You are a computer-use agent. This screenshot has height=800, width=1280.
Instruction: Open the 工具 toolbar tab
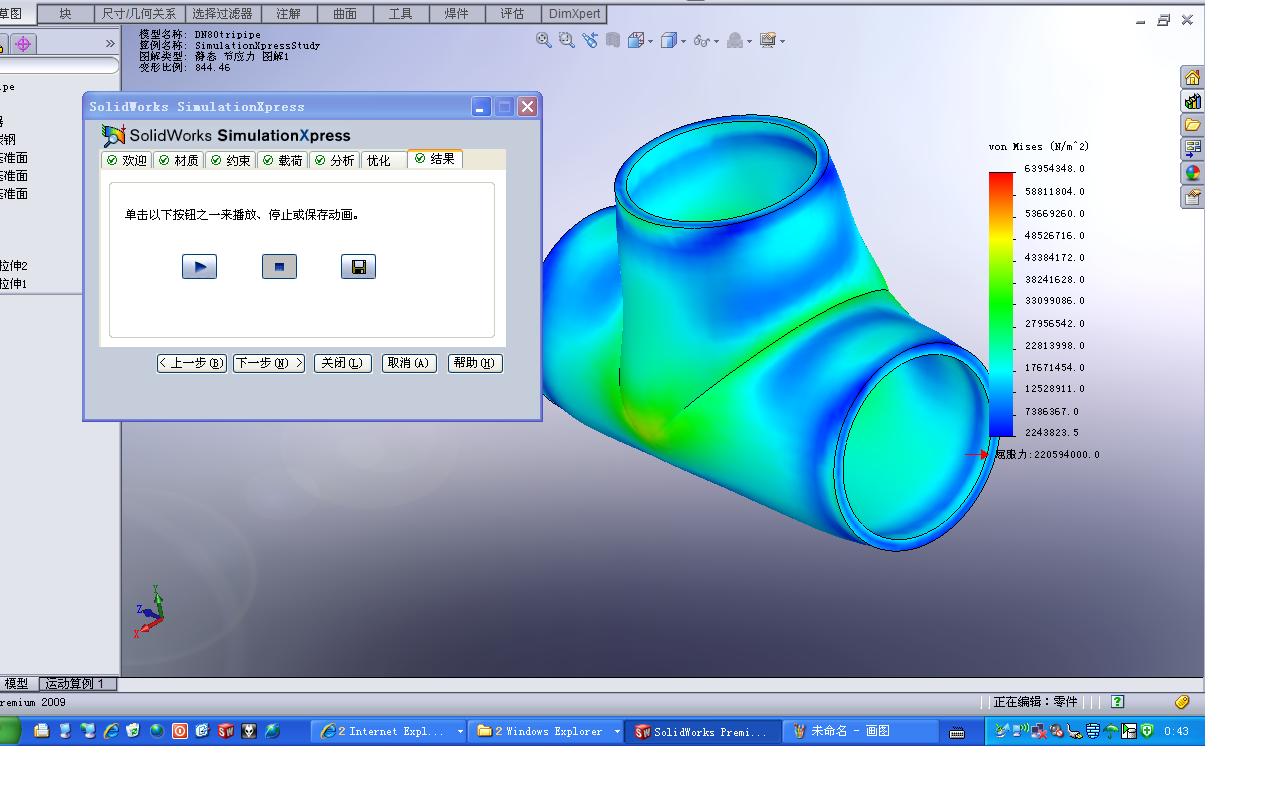tap(401, 14)
